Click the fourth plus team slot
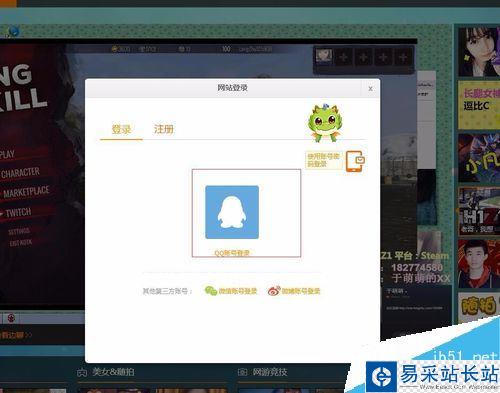This screenshot has height=393, width=500. coord(403,57)
